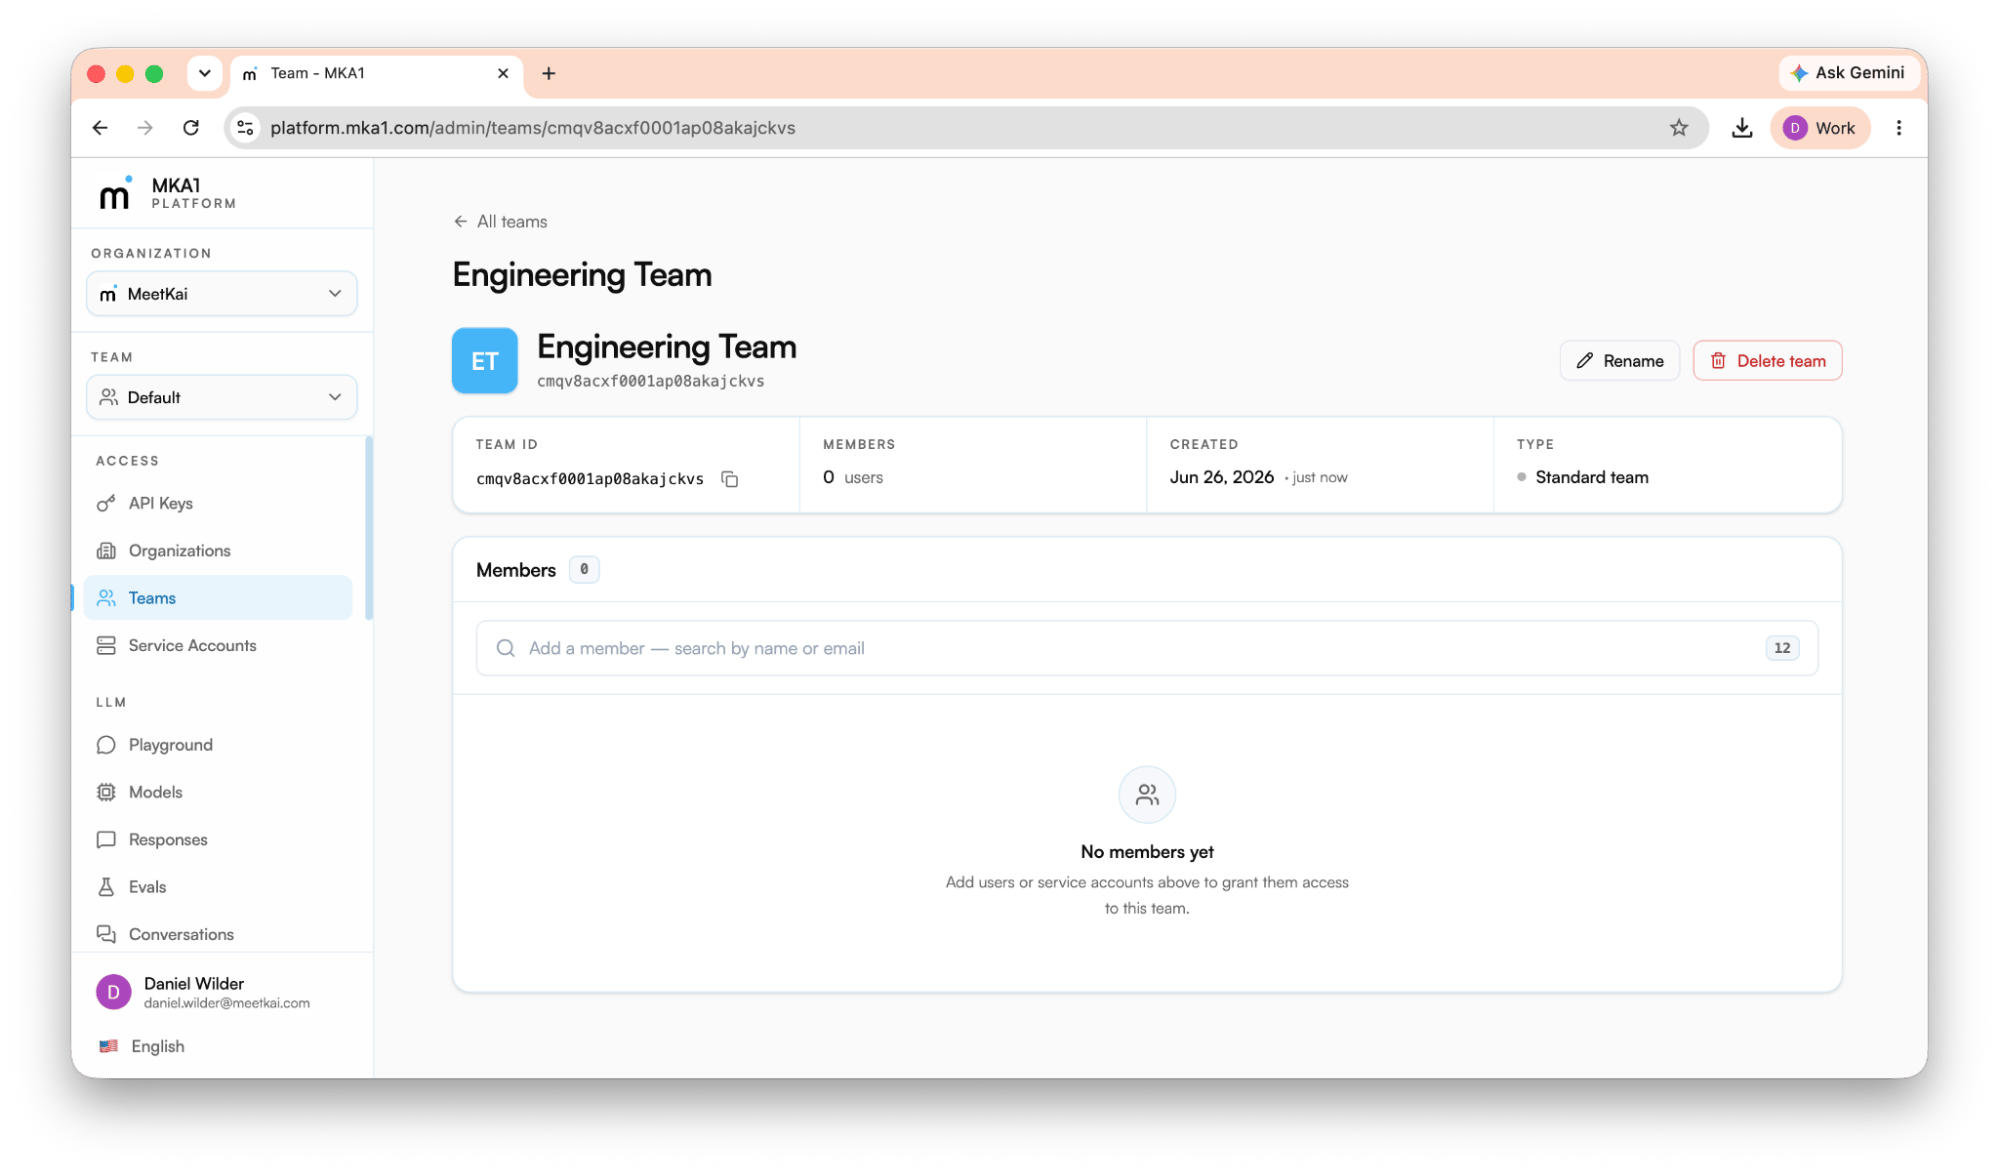This screenshot has height=1173, width=1999.
Task: Open Conversations in sidebar
Action: 218,934
